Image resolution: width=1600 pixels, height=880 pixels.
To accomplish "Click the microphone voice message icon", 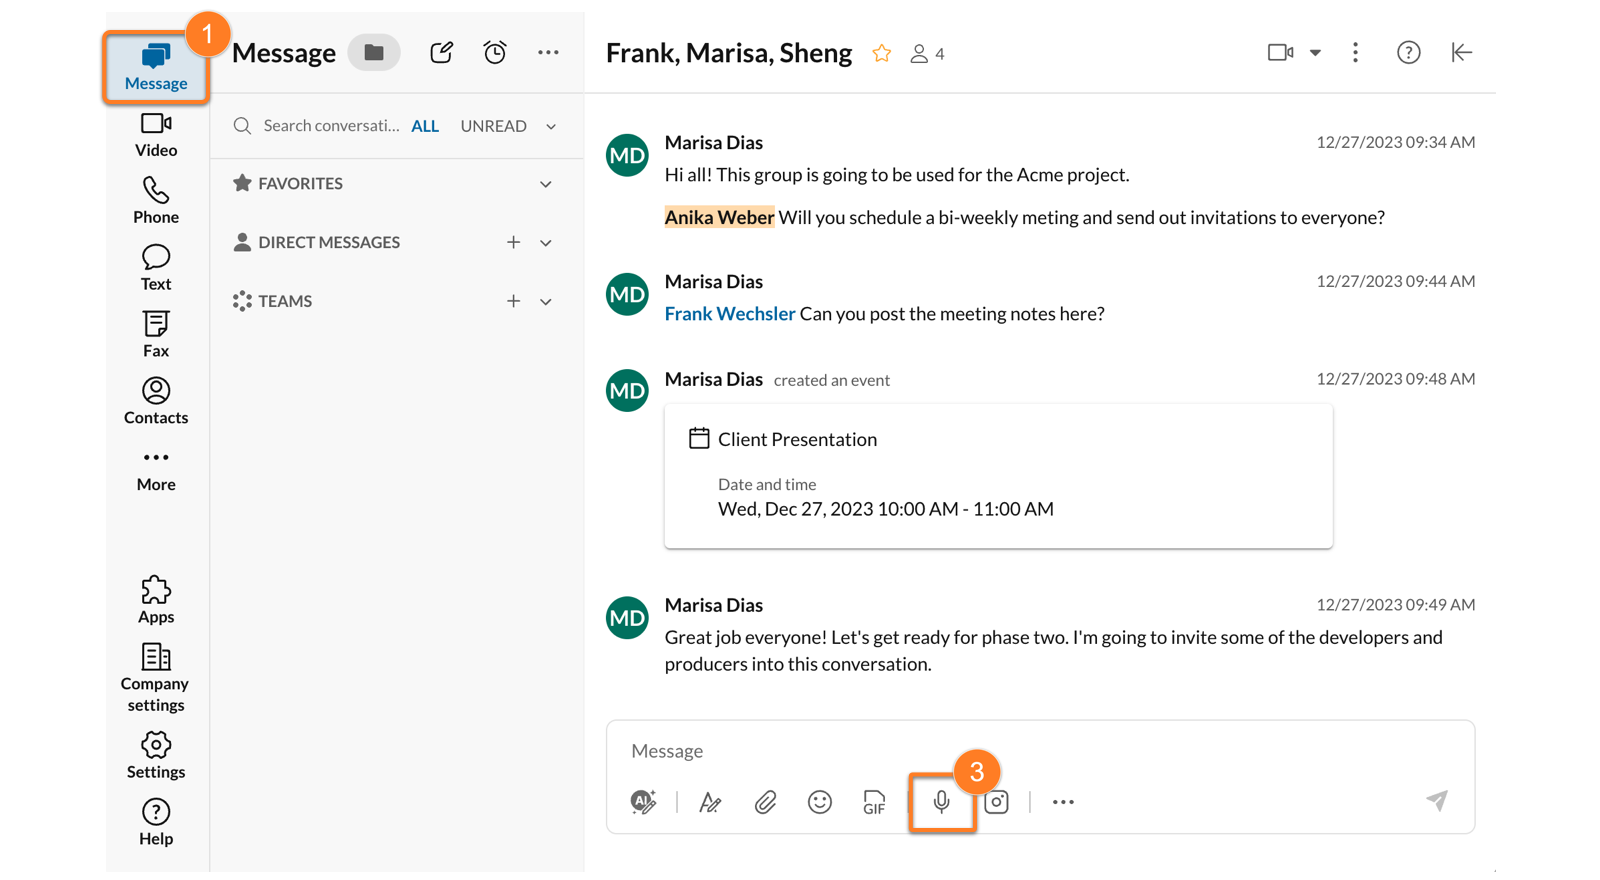I will (x=941, y=802).
